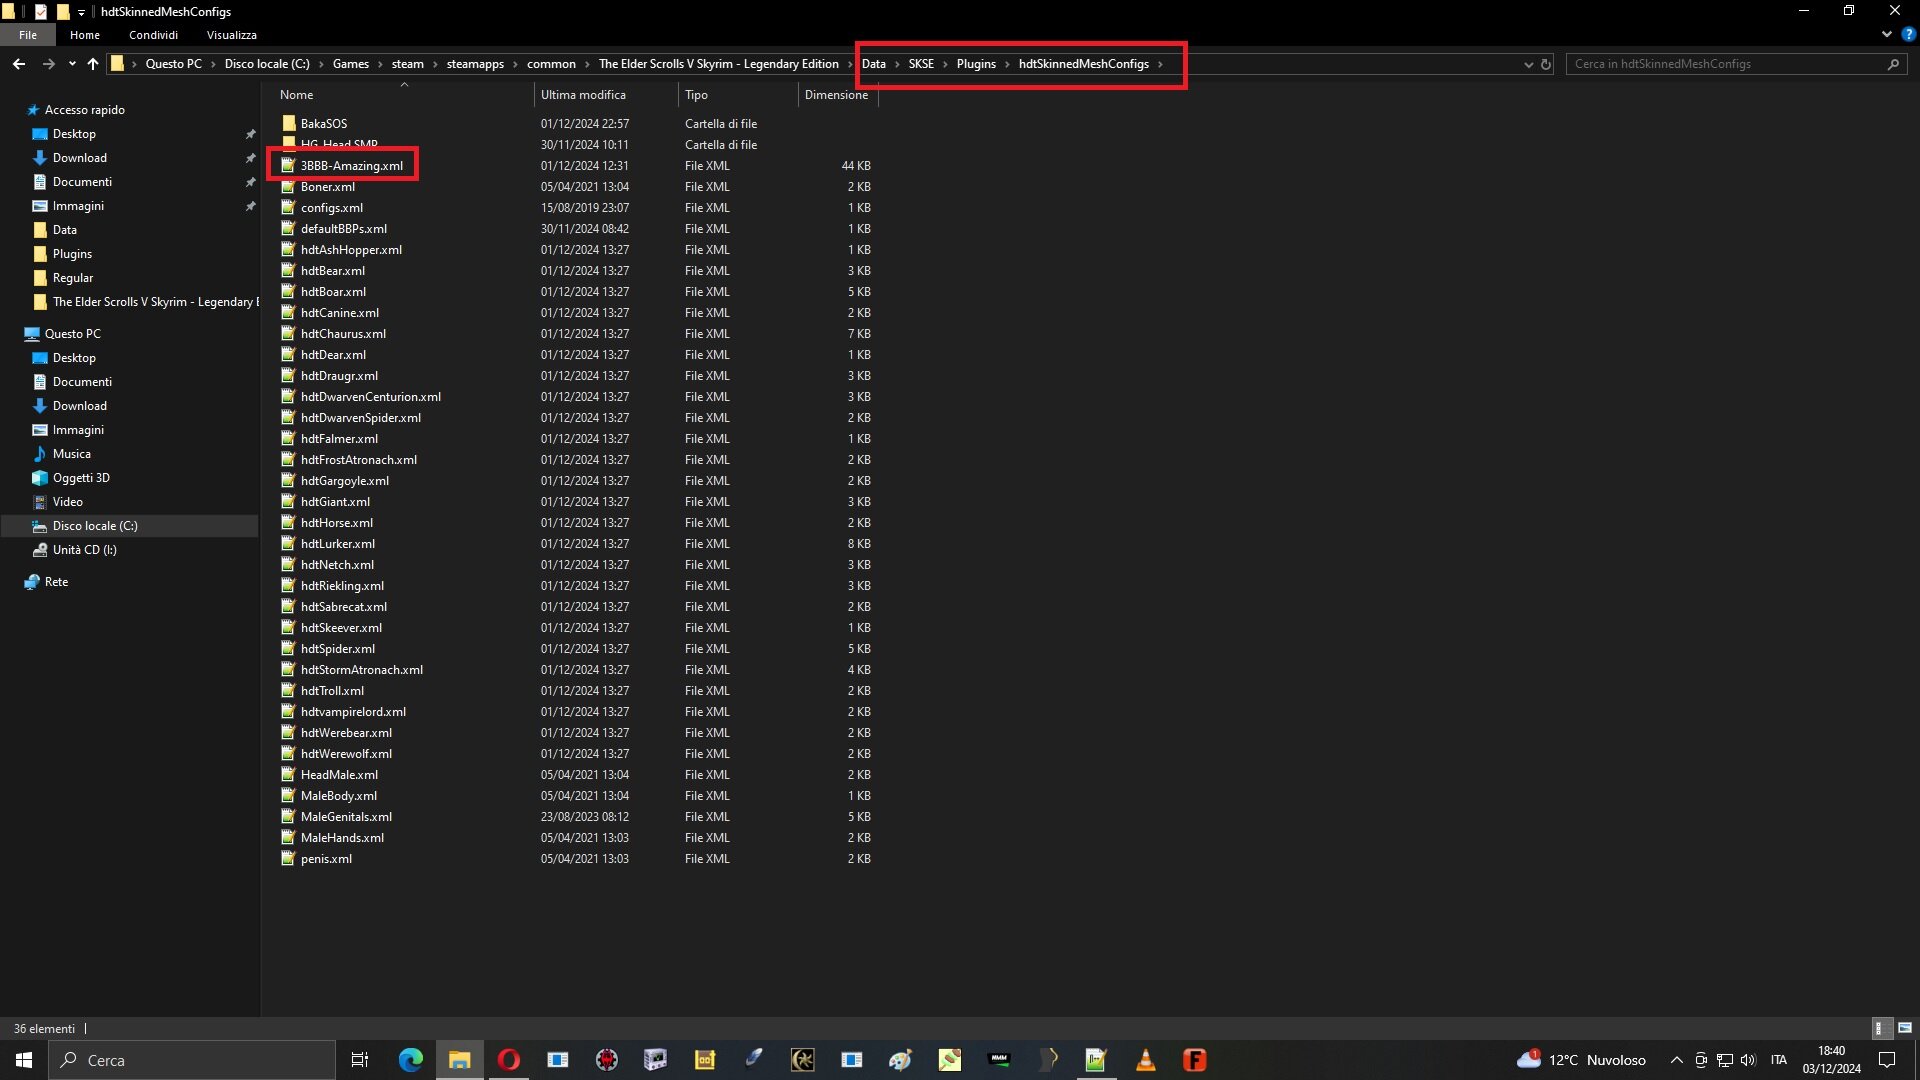Select the file defaultBBPs.xml

344,229
